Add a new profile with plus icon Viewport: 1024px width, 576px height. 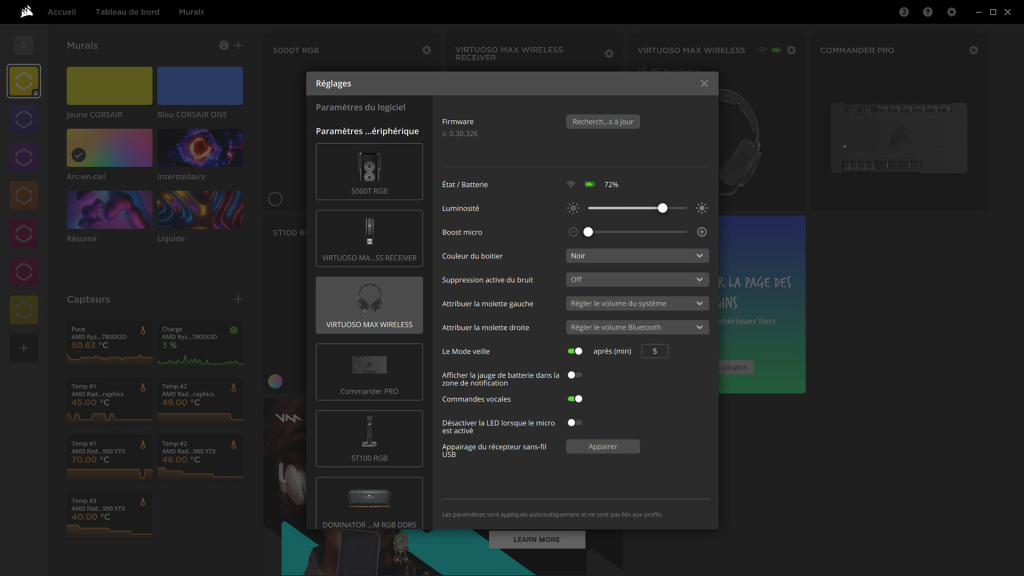(x=24, y=348)
